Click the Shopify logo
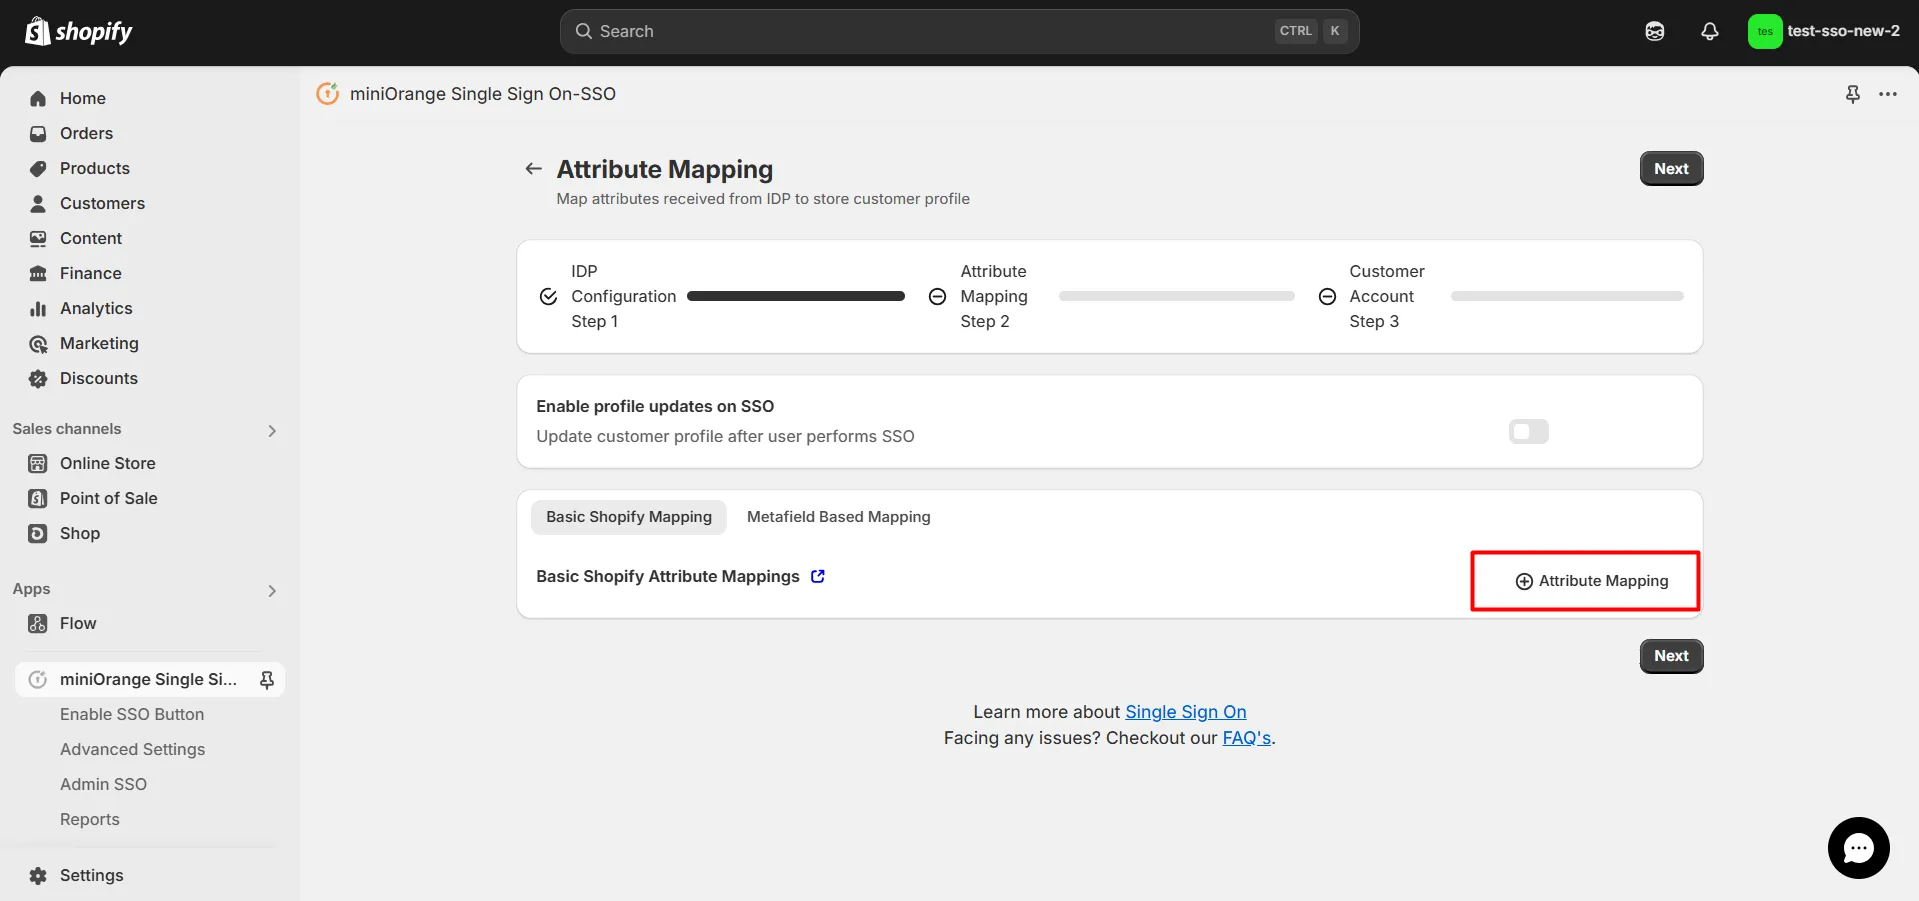Viewport: 1919px width, 901px height. tap(79, 32)
